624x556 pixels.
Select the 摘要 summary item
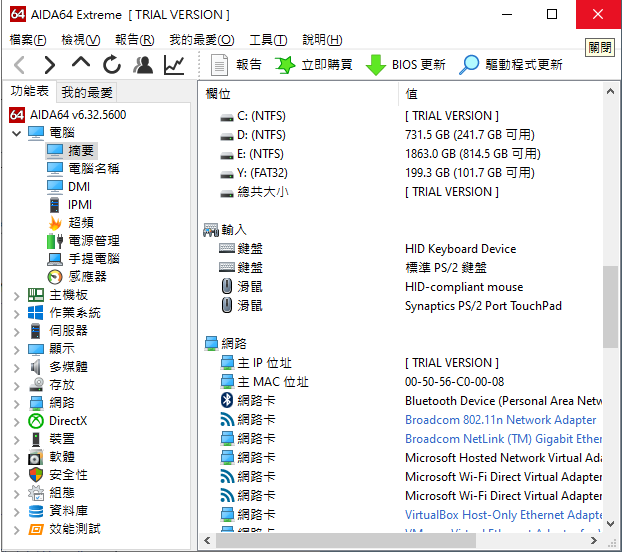pos(72,151)
